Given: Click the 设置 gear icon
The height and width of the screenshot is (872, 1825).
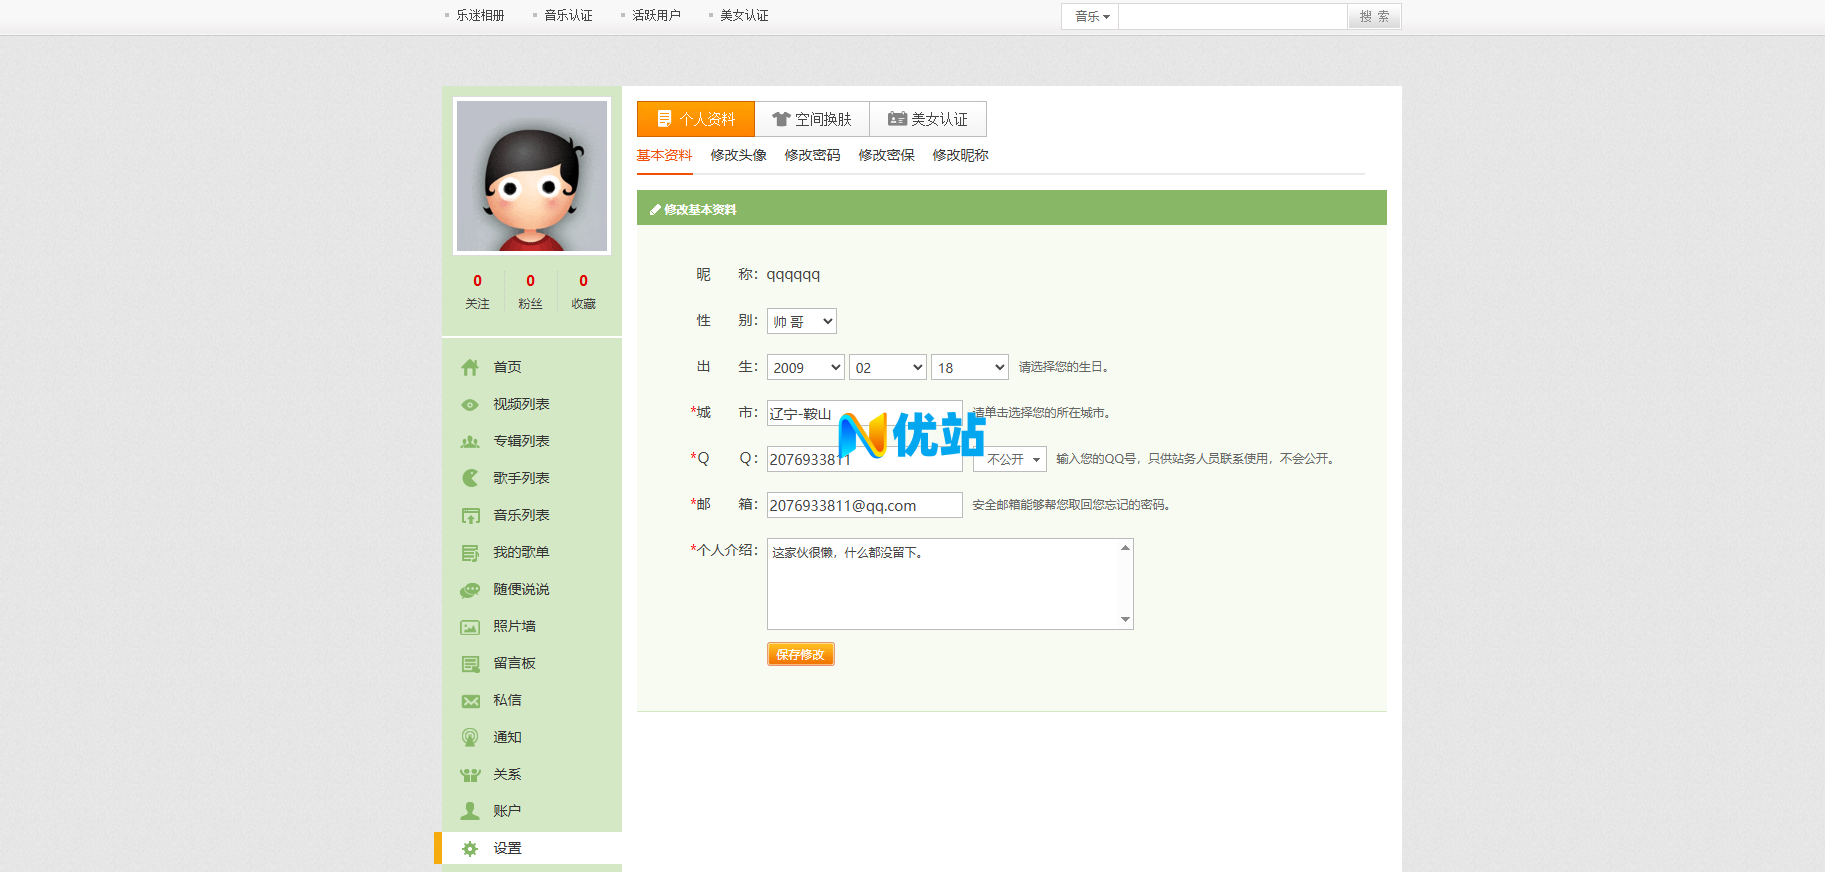Looking at the screenshot, I should pos(470,849).
